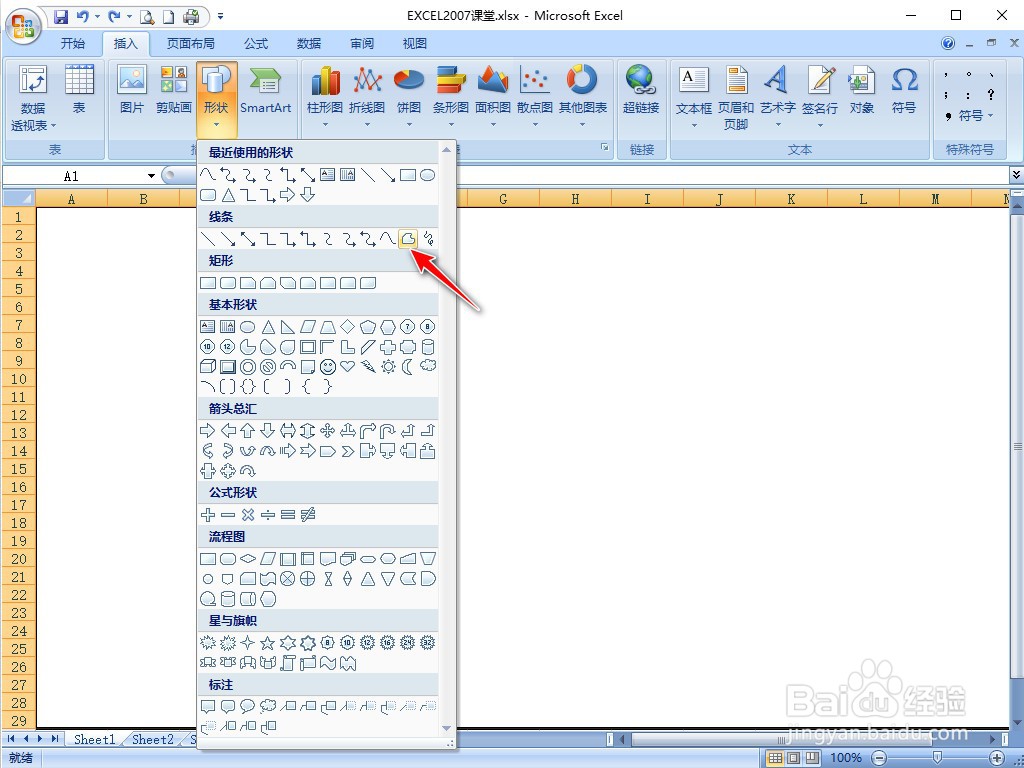Image resolution: width=1024 pixels, height=768 pixels.
Task: Click the zoom out minus button
Action: click(880, 758)
